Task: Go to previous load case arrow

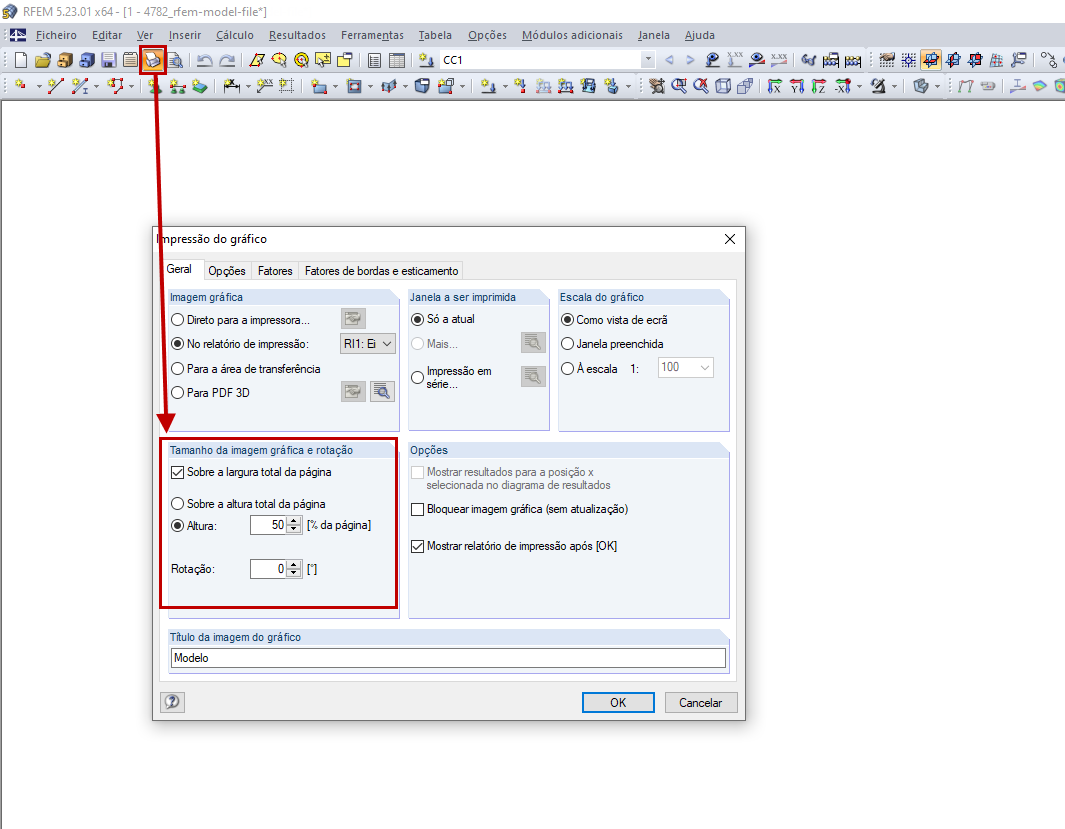Action: (x=669, y=60)
